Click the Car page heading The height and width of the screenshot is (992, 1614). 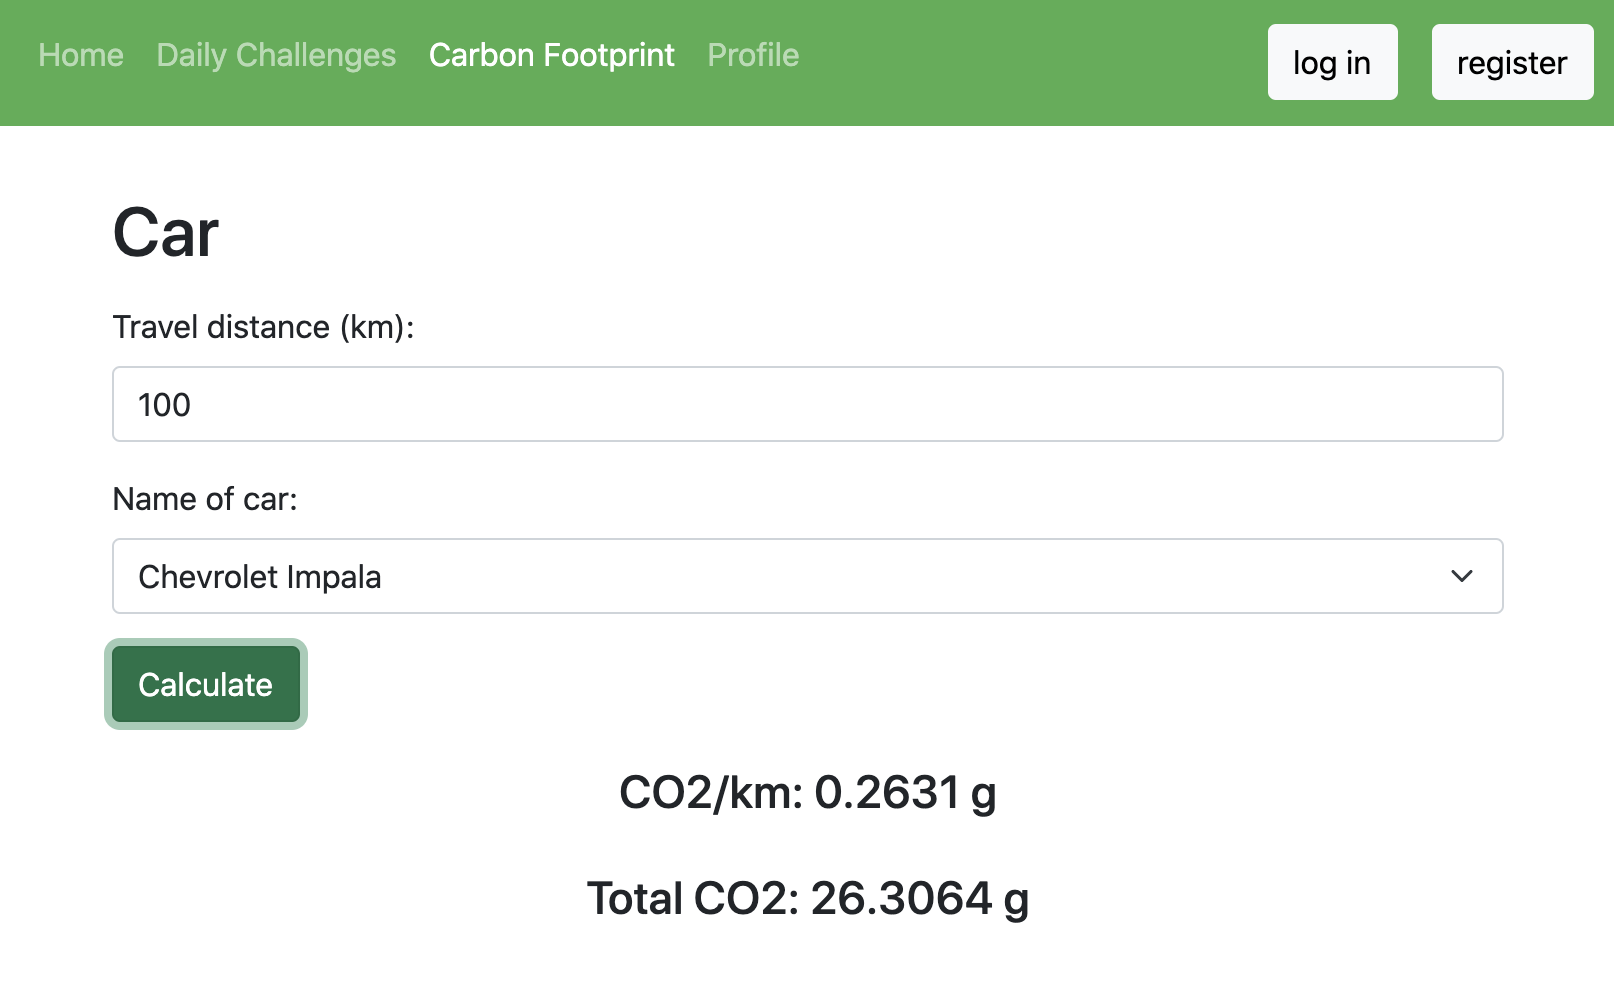click(165, 233)
